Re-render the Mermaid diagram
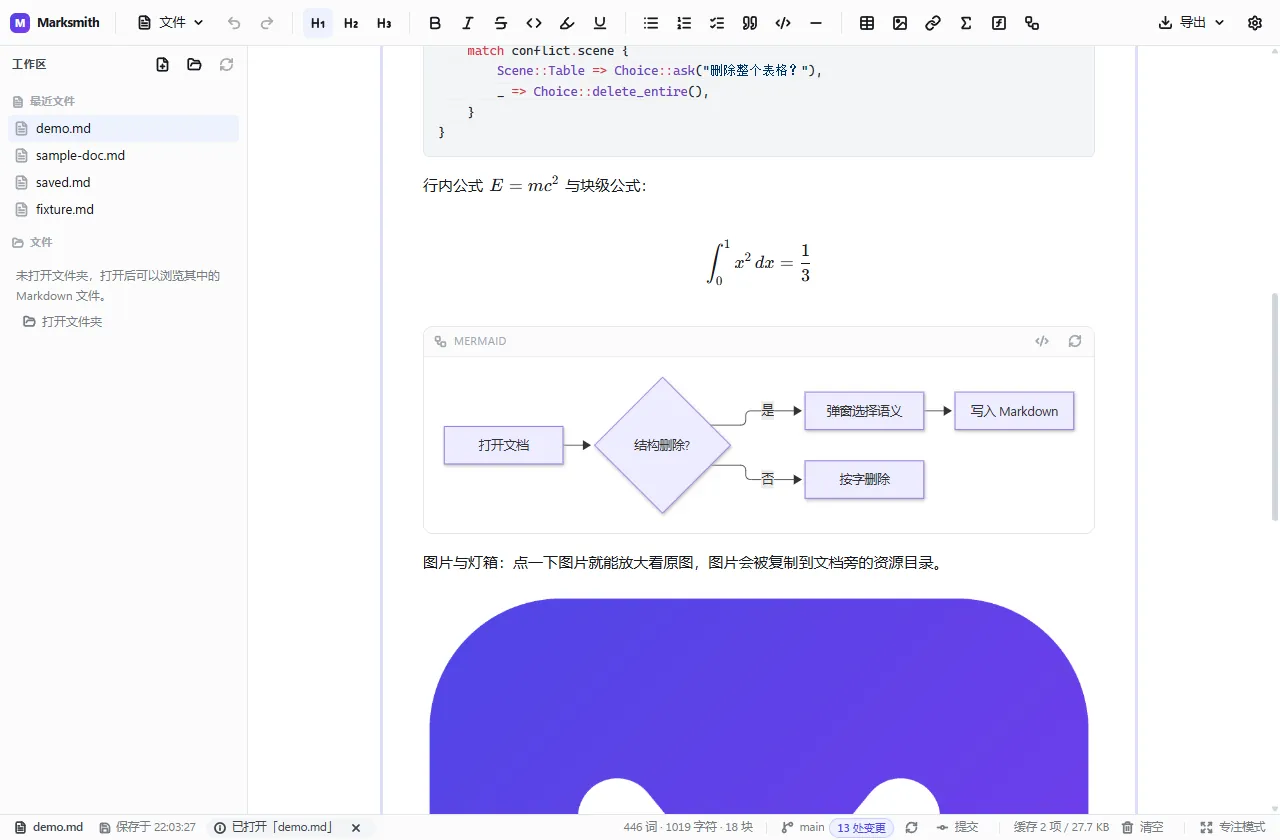1280x840 pixels. click(x=1075, y=341)
